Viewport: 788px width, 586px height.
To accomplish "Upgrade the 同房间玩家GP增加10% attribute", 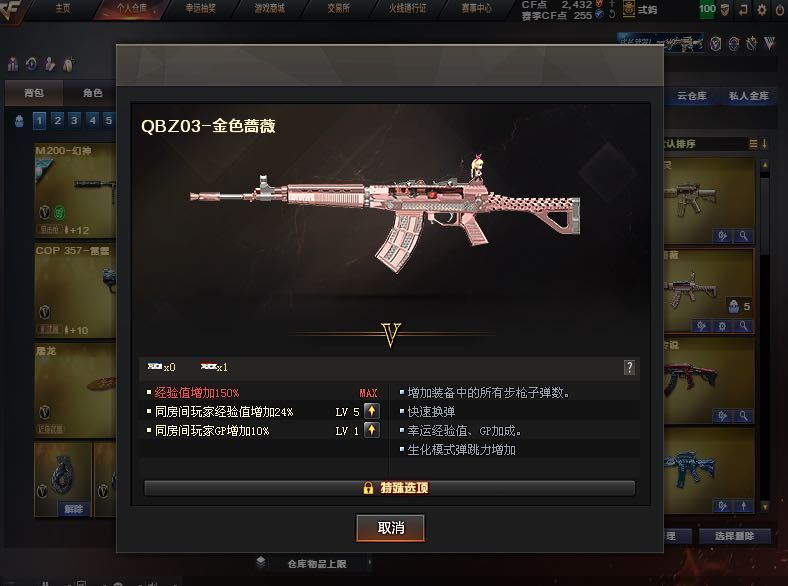I will (371, 430).
